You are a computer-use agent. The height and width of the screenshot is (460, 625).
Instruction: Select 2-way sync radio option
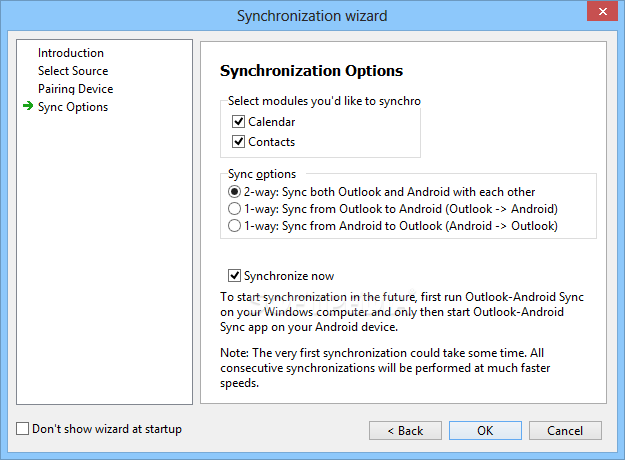coord(234,192)
